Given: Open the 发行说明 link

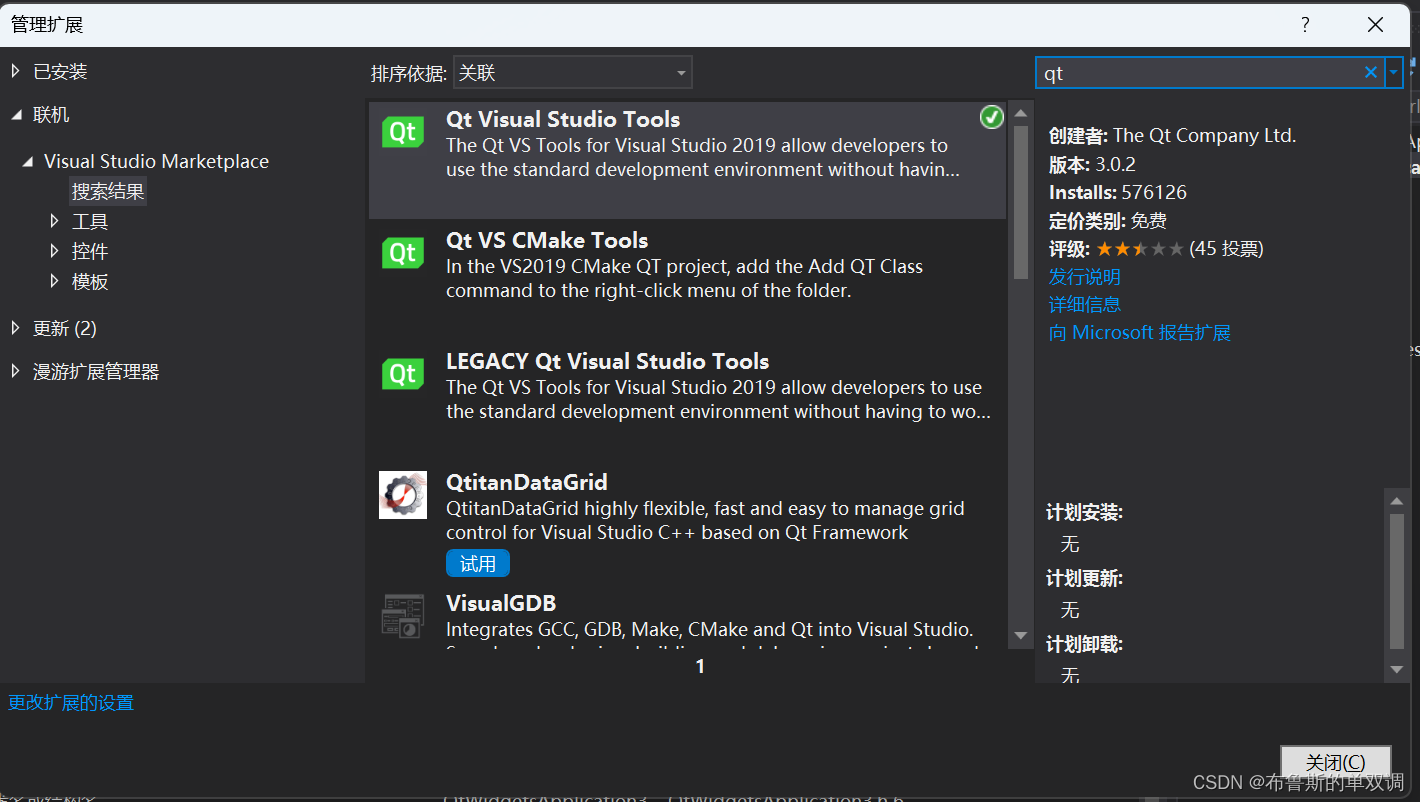Looking at the screenshot, I should [1084, 276].
